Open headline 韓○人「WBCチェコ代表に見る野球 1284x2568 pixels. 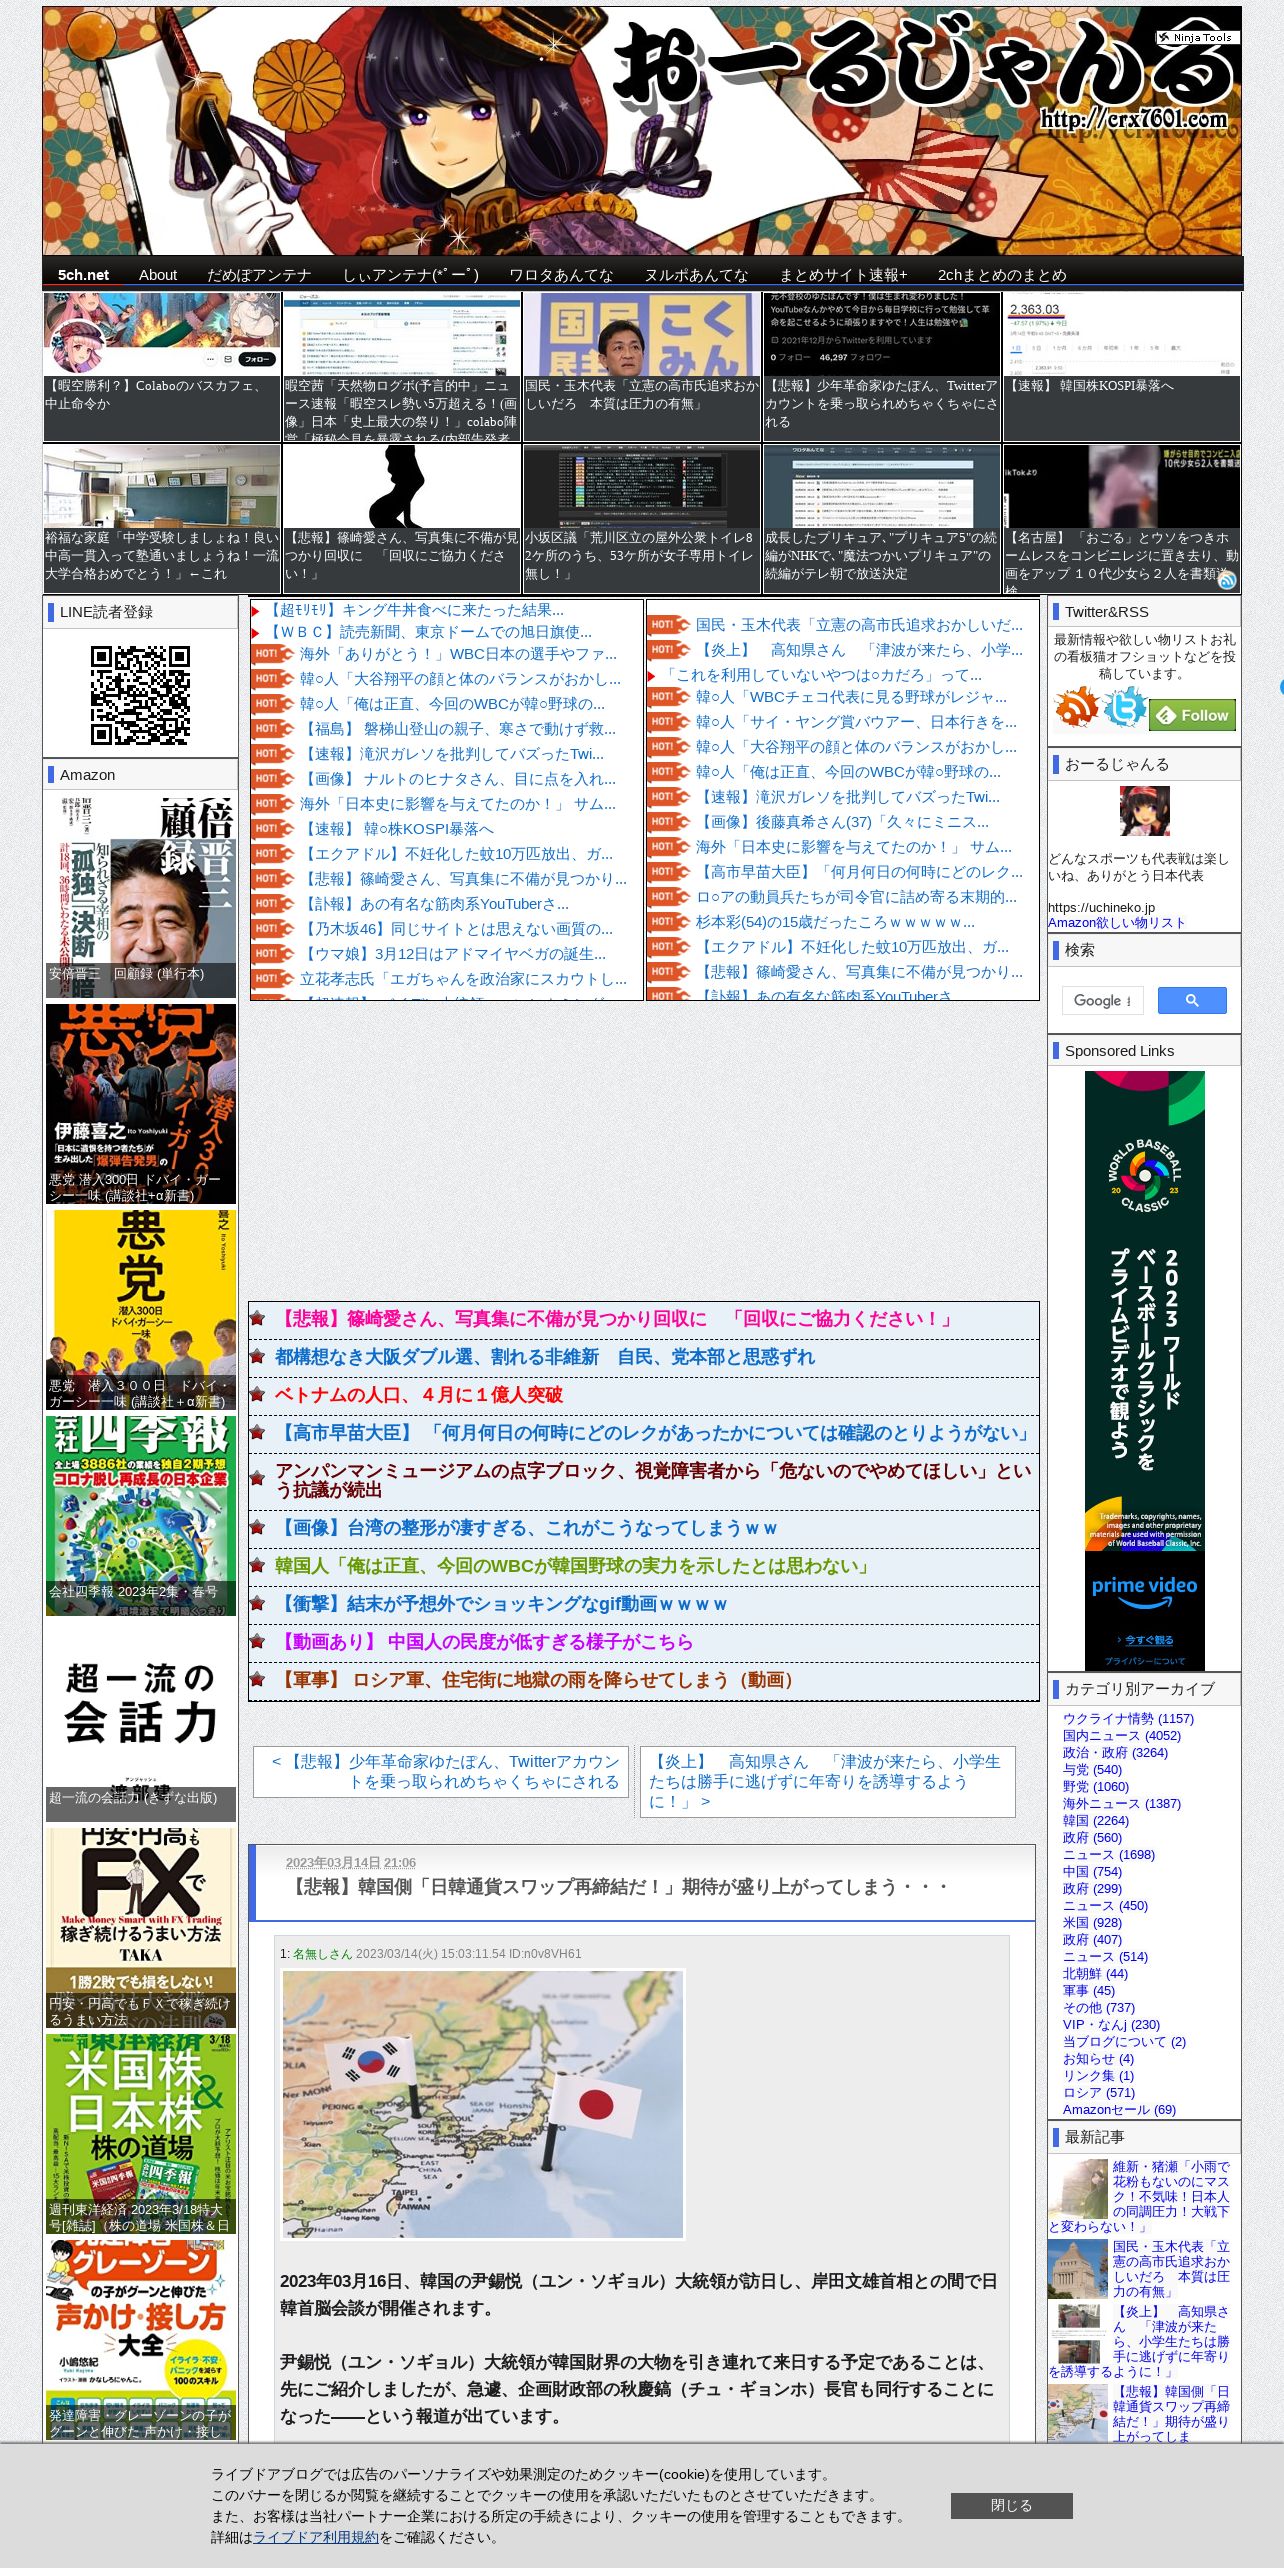tap(852, 697)
